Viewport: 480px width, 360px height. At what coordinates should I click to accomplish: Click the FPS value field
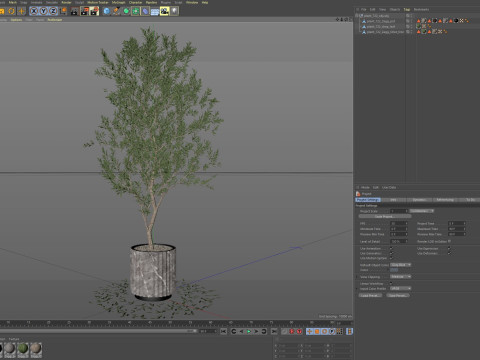coord(399,223)
